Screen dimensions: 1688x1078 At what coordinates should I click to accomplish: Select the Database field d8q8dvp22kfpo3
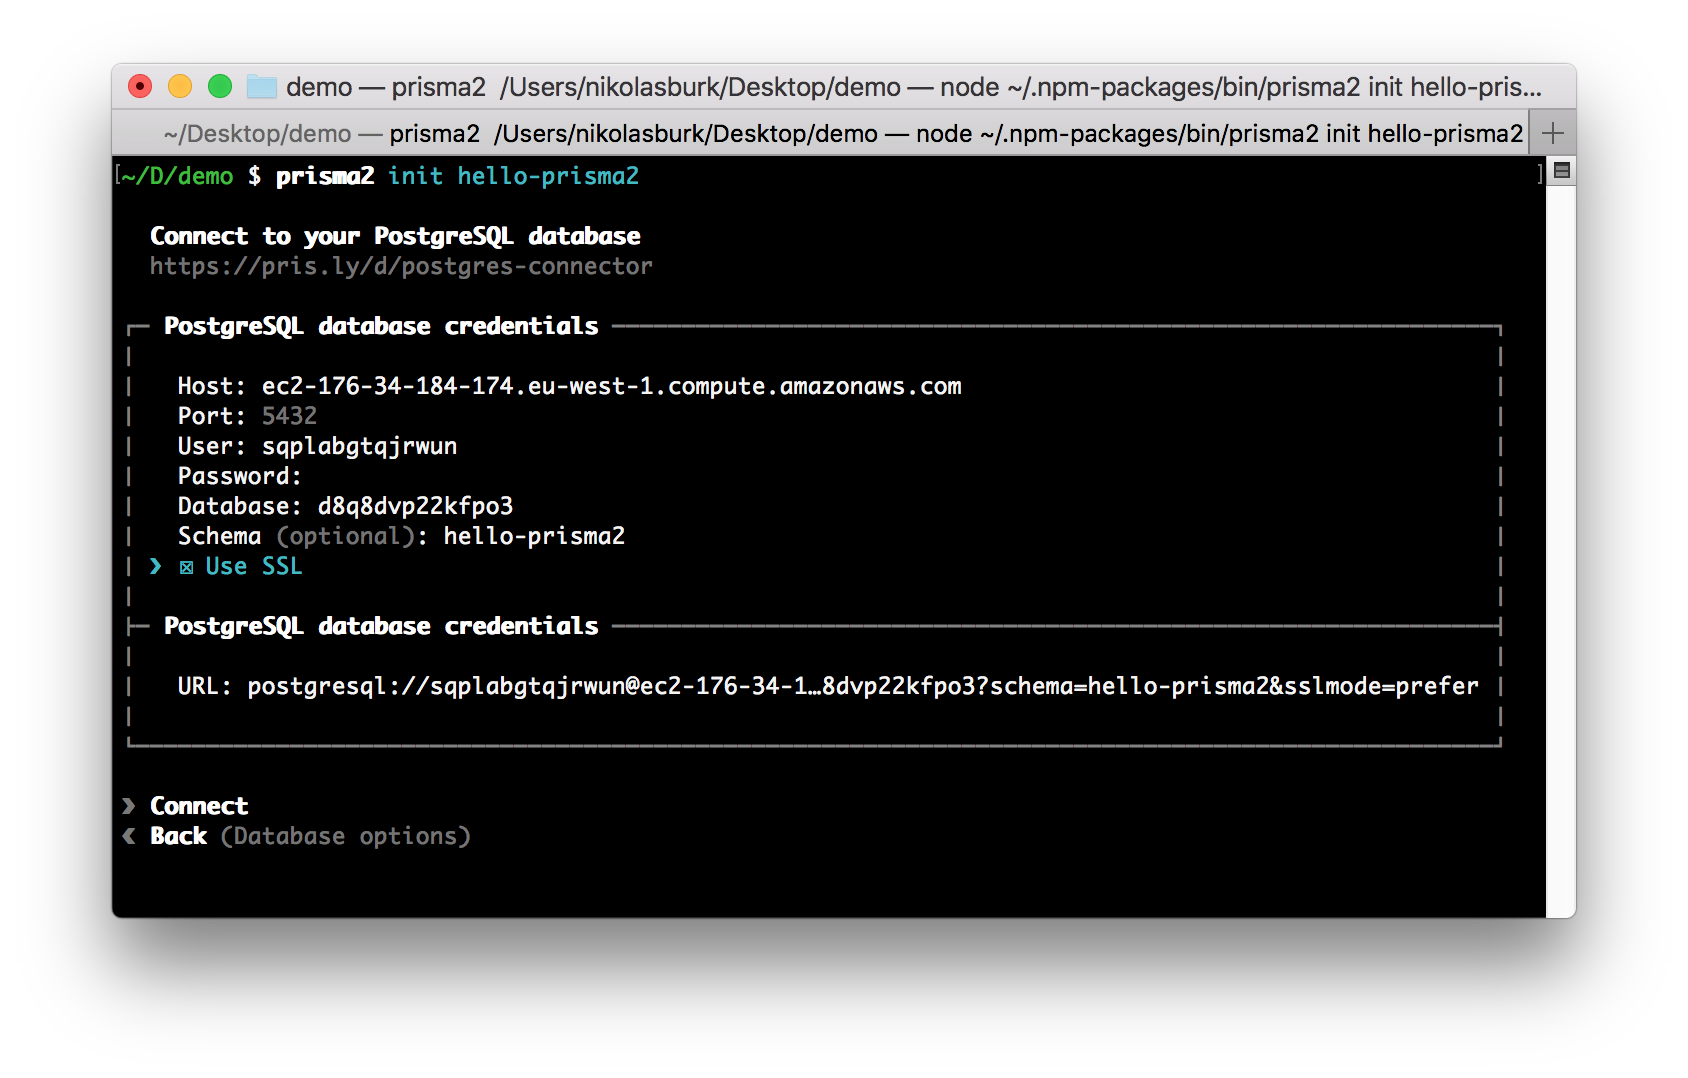(415, 506)
